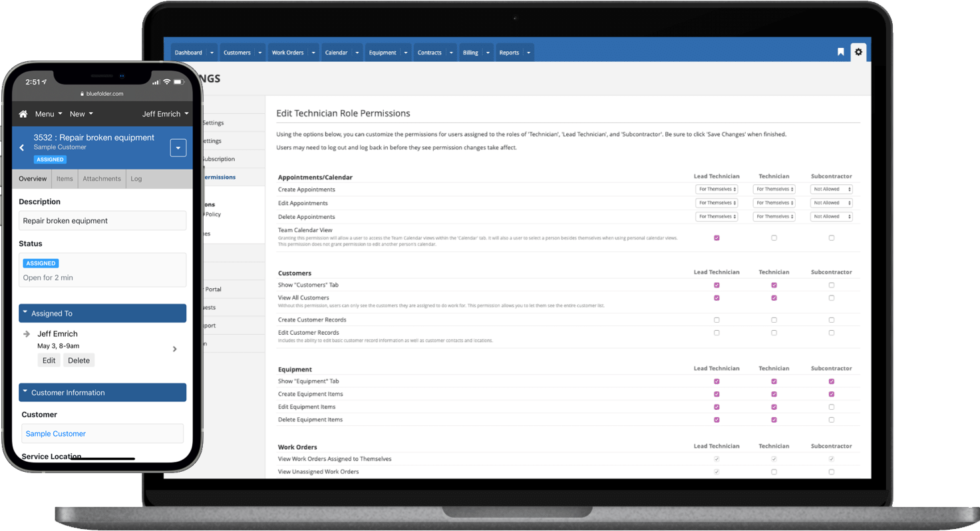This screenshot has width=980, height=531.
Task: Collapse the Assigned To section
Action: click(x=102, y=314)
